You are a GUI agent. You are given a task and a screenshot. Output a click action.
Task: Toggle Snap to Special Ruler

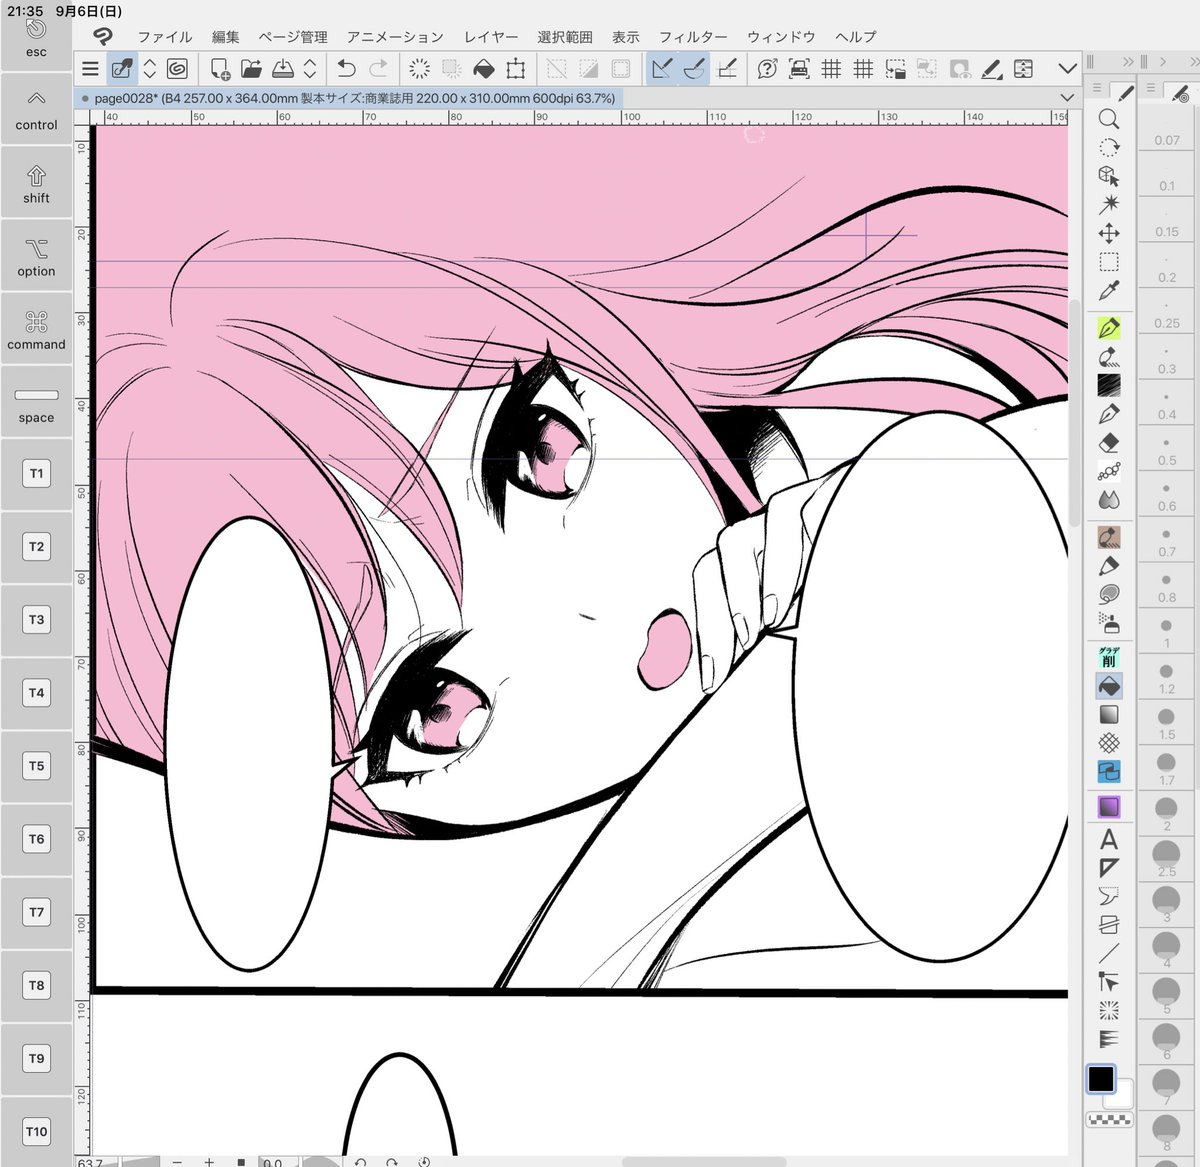tap(694, 68)
